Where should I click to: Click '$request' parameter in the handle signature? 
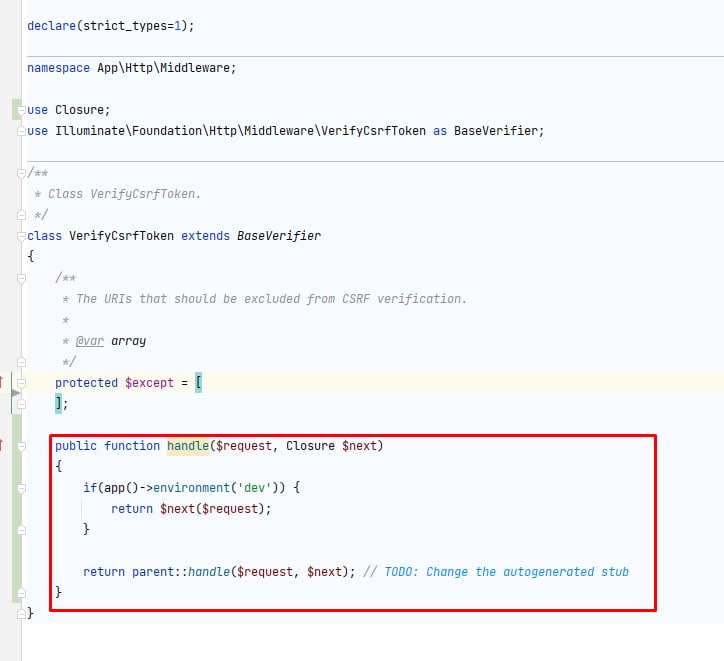[x=243, y=446]
